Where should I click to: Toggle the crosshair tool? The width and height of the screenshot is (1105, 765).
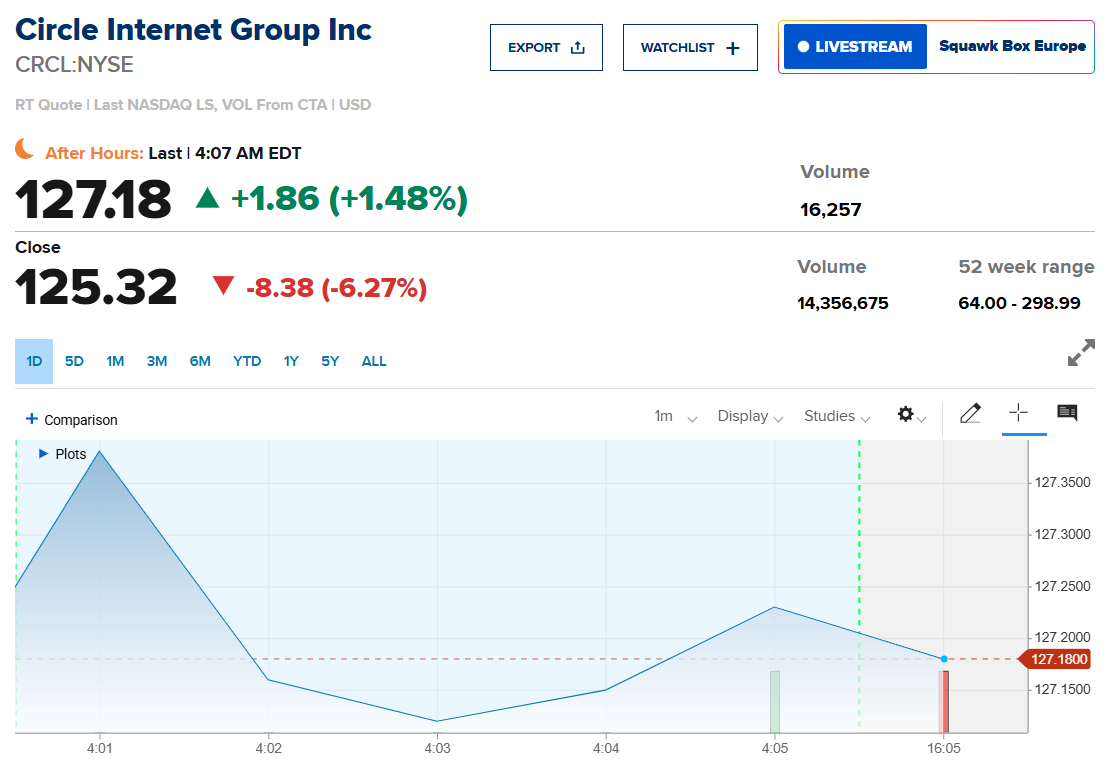(1018, 413)
